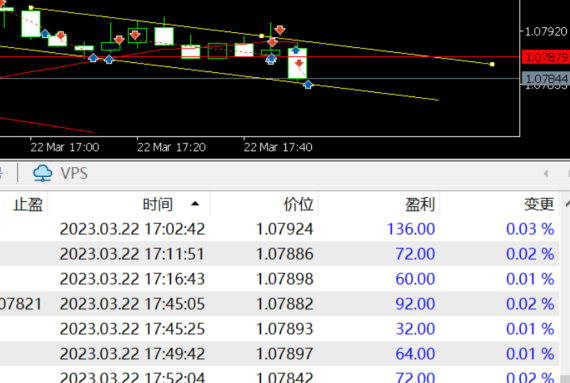Click the 22 Mar 17:20 time axis label
This screenshot has height=383, width=570.
171,147
